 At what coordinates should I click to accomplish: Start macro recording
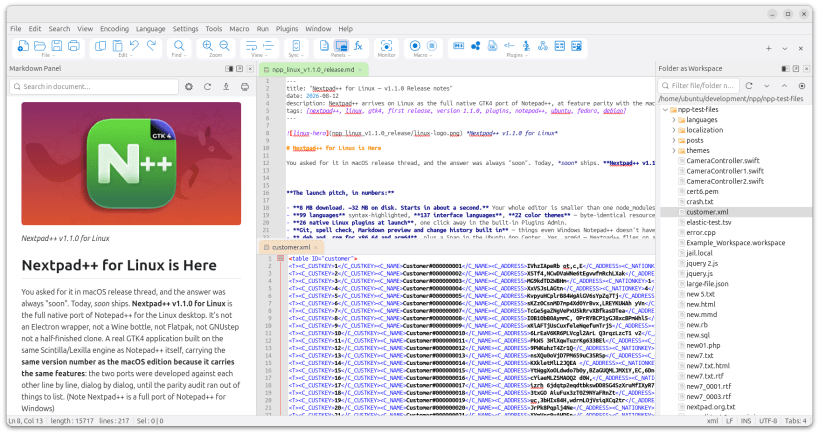(x=415, y=46)
